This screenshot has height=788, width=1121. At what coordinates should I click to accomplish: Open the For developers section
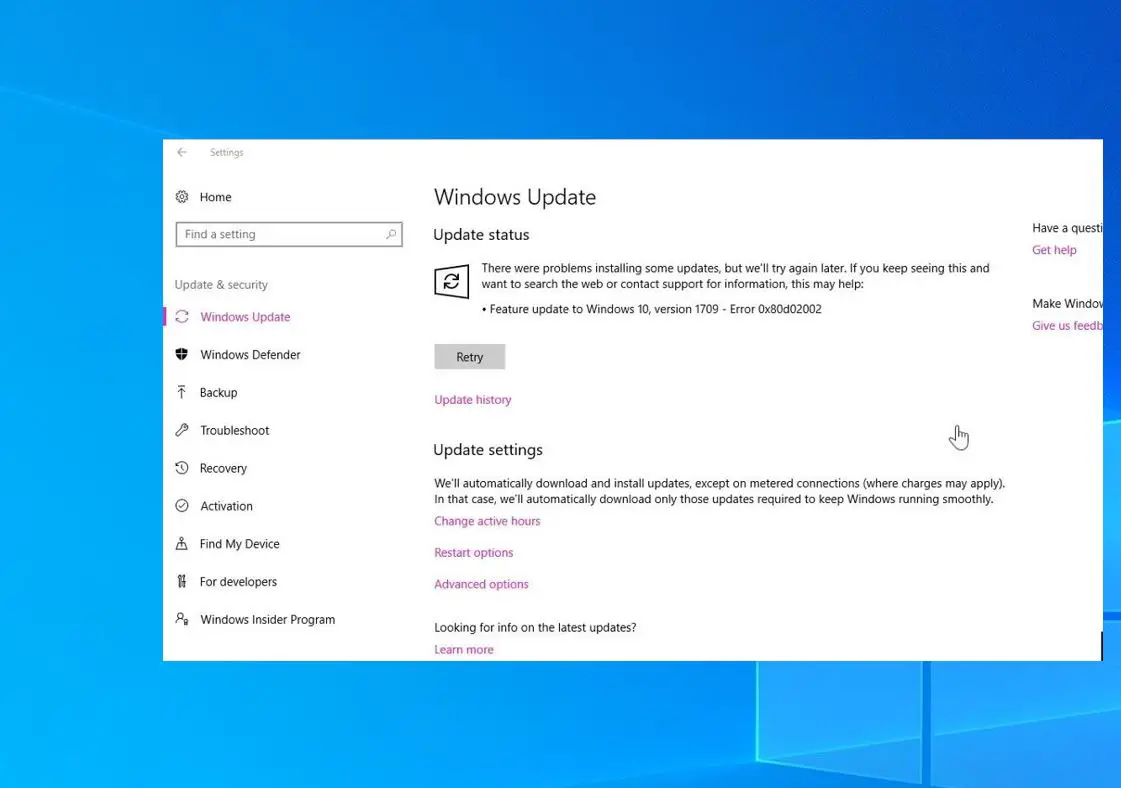(x=238, y=582)
